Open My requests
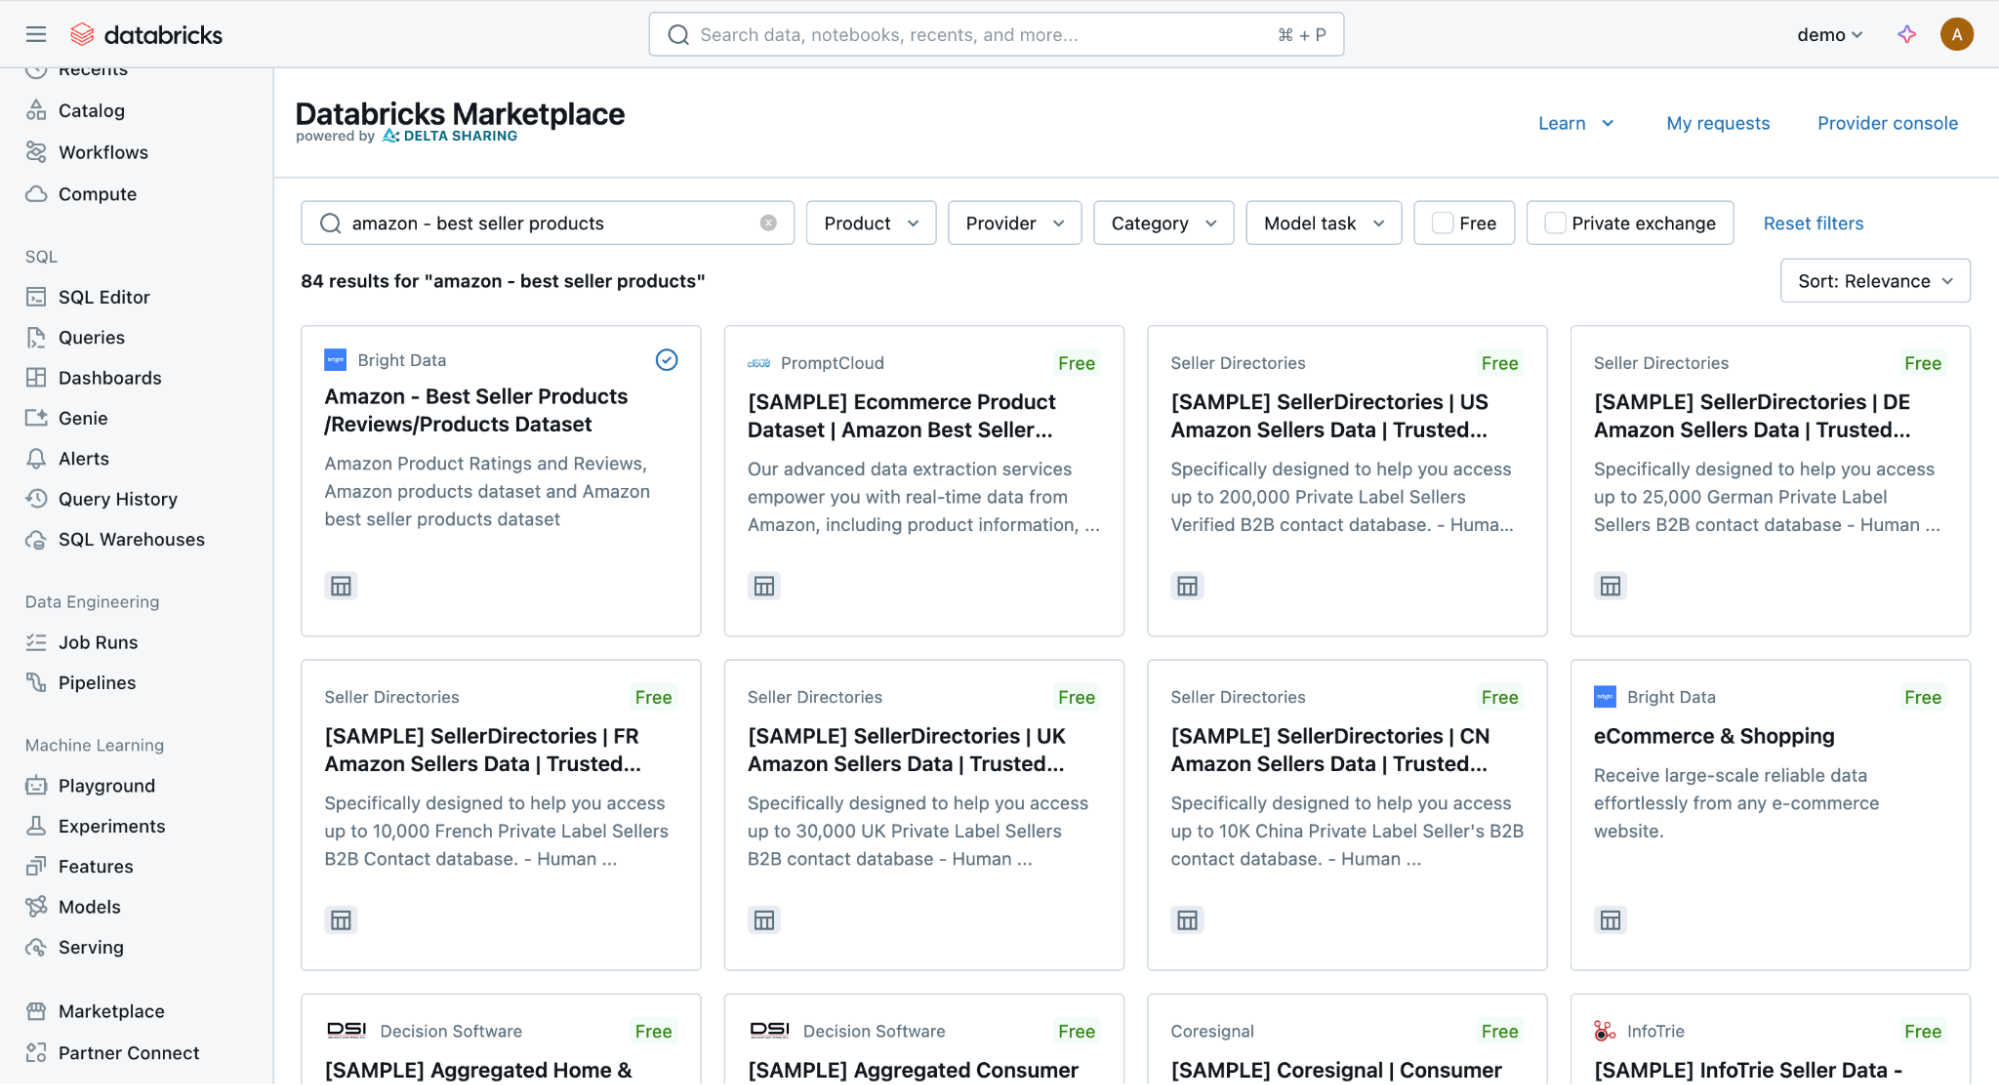This screenshot has height=1085, width=1999. pyautogui.click(x=1717, y=122)
